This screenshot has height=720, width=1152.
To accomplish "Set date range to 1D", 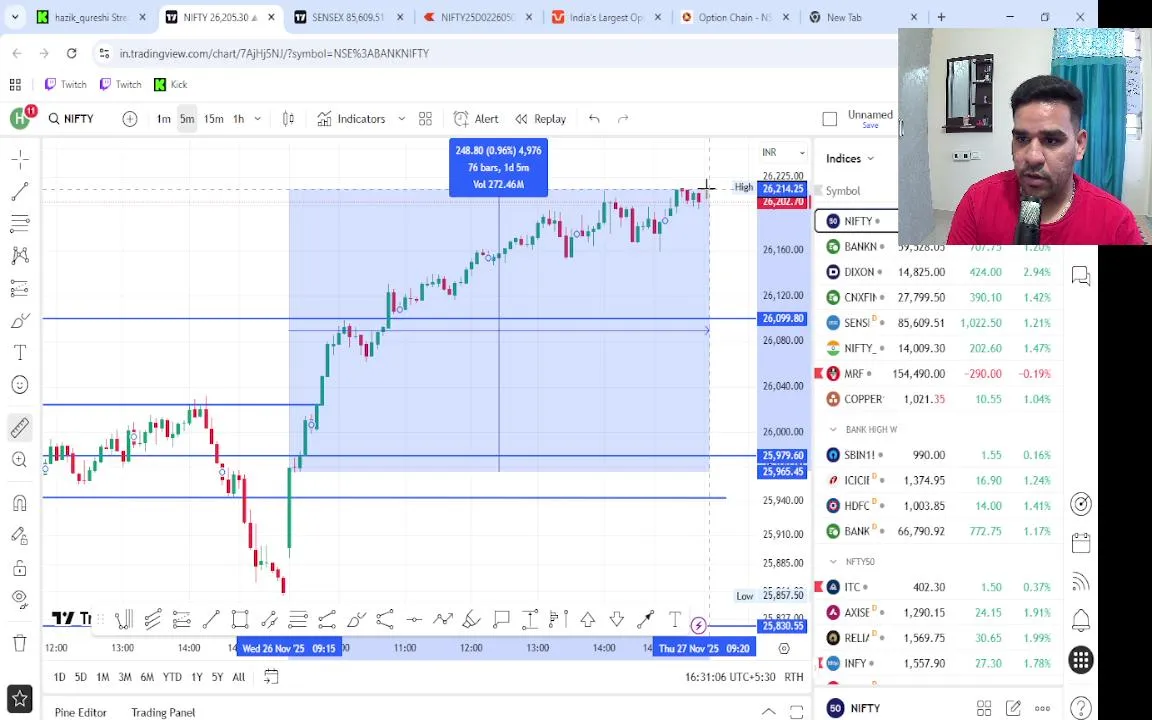I will click(x=60, y=677).
